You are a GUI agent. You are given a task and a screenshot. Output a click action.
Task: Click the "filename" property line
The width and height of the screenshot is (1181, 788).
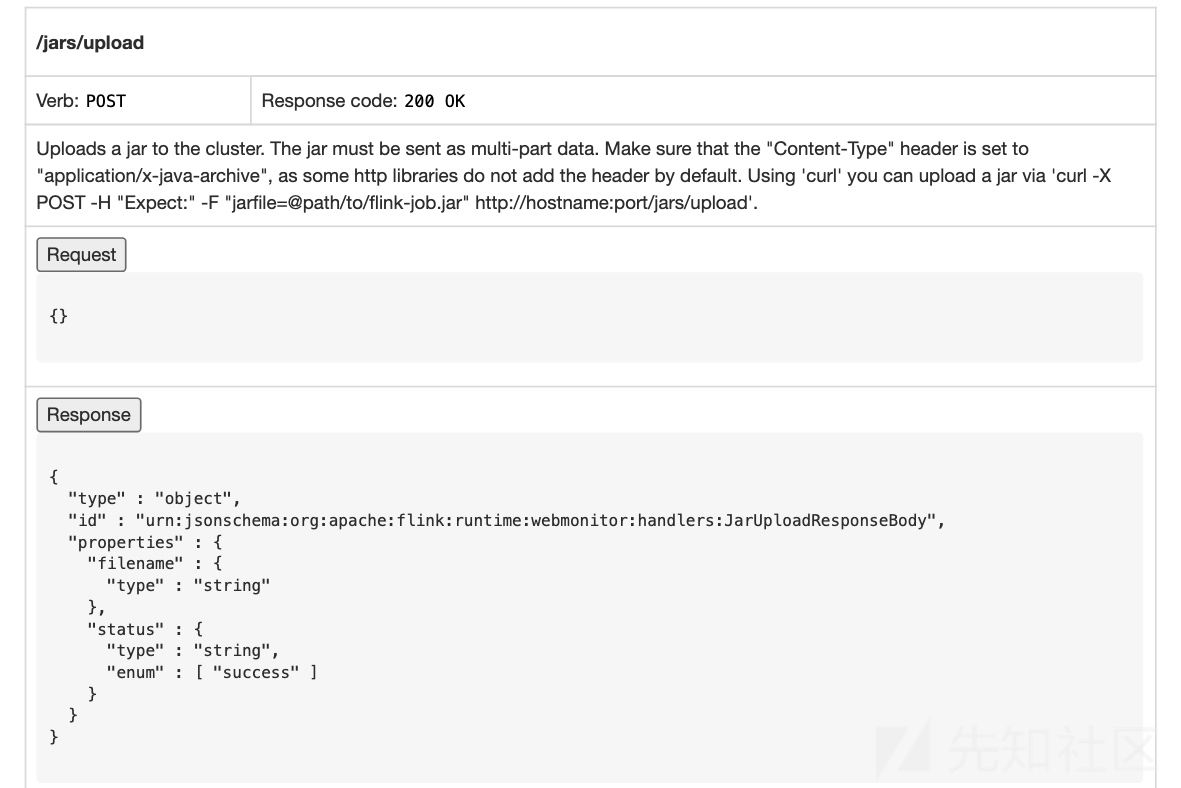coord(154,564)
